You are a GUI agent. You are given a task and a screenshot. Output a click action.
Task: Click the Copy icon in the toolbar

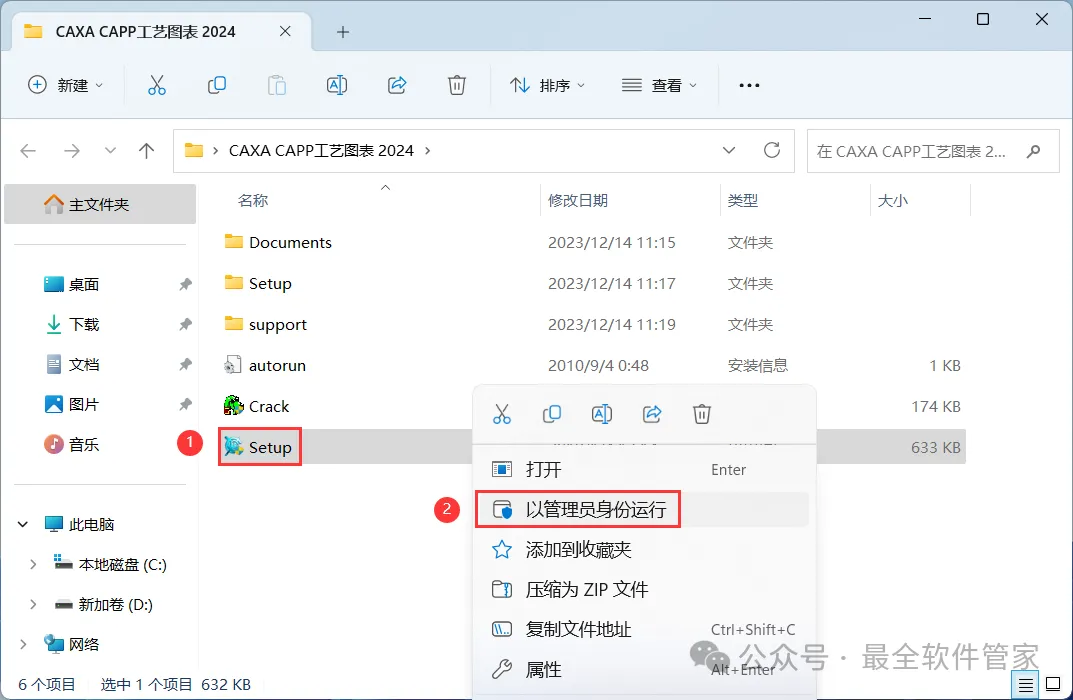217,85
